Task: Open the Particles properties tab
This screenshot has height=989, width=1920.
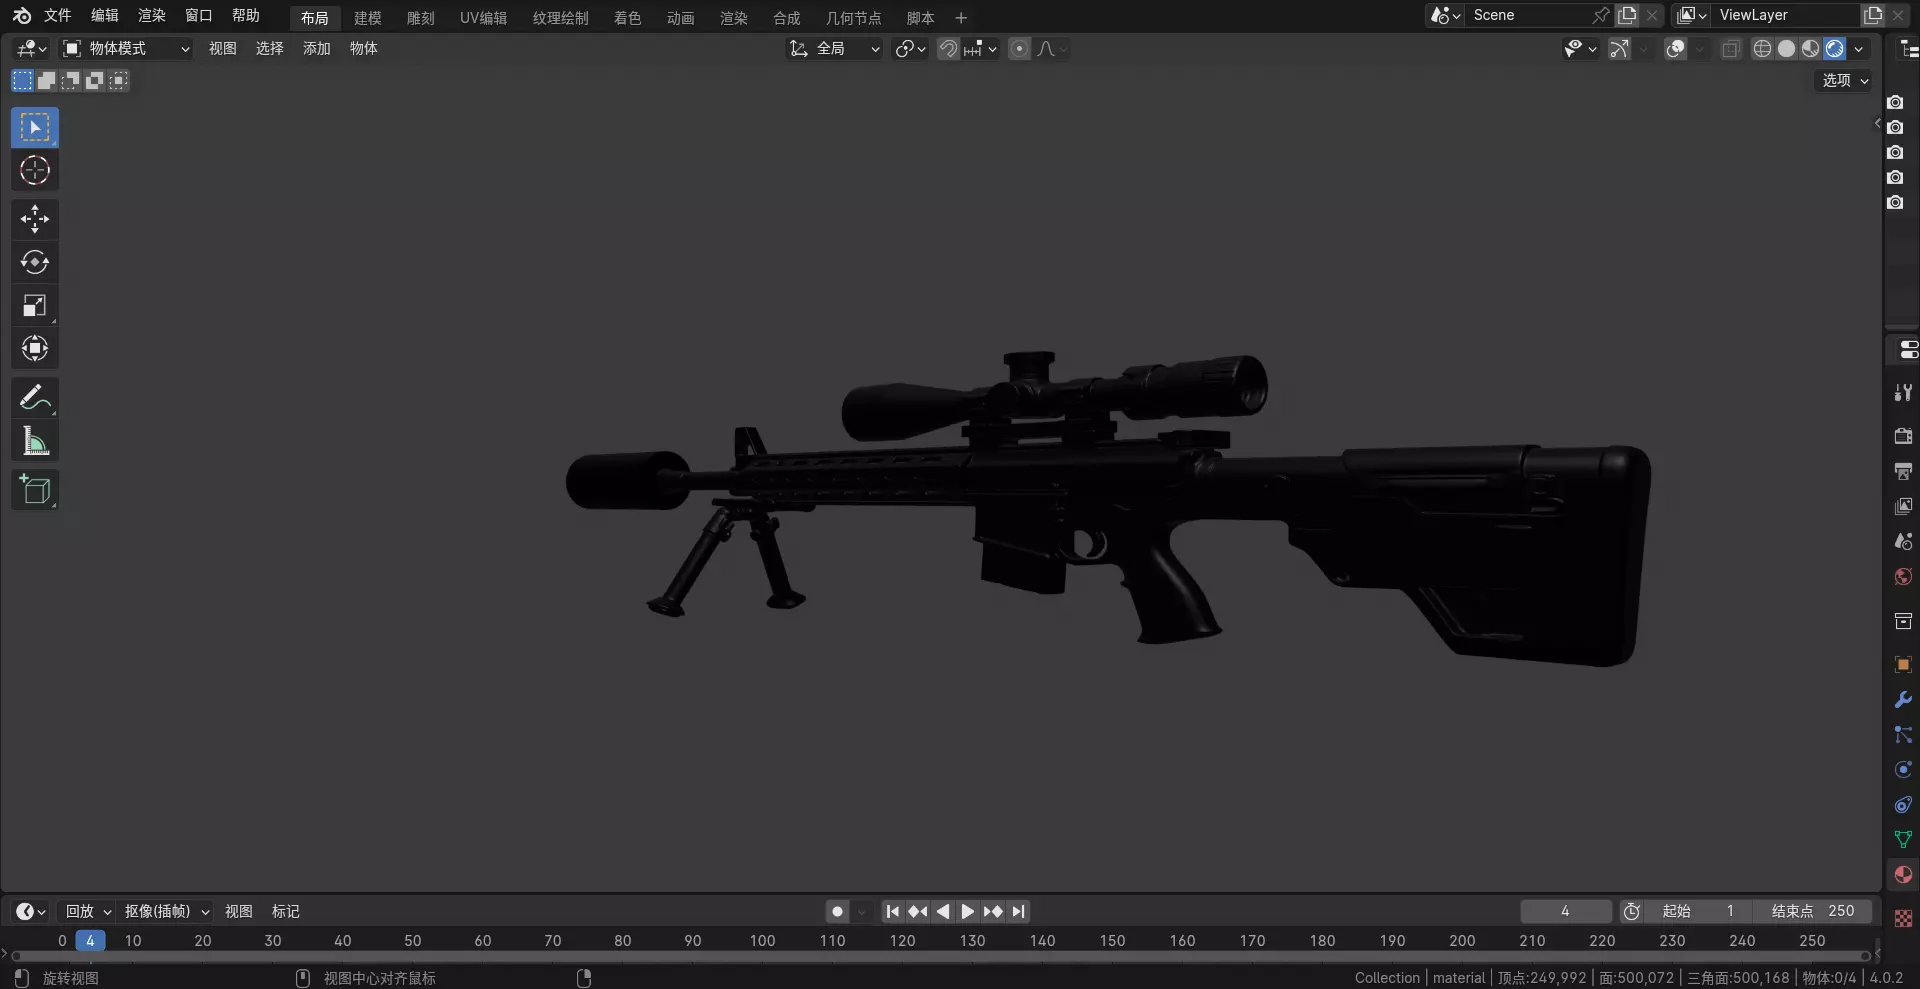Action: 1903,735
